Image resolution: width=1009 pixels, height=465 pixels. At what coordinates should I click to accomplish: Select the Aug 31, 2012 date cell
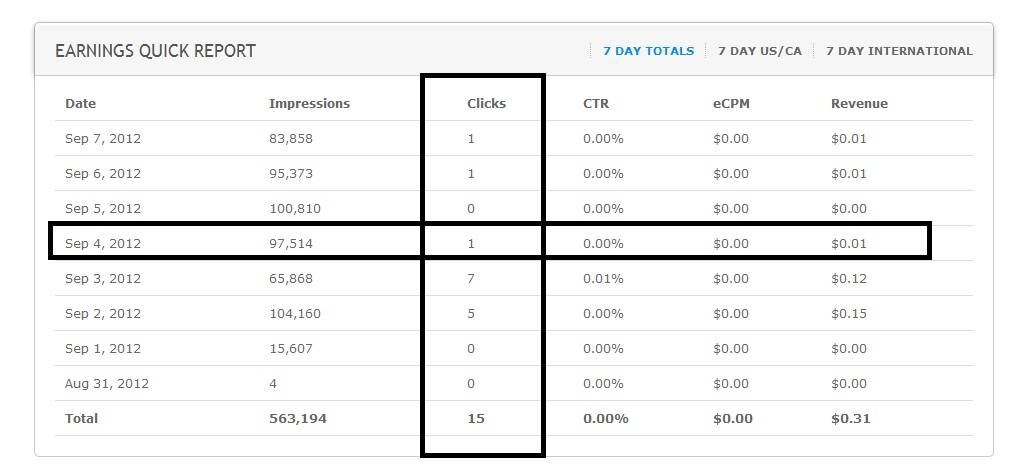point(107,384)
